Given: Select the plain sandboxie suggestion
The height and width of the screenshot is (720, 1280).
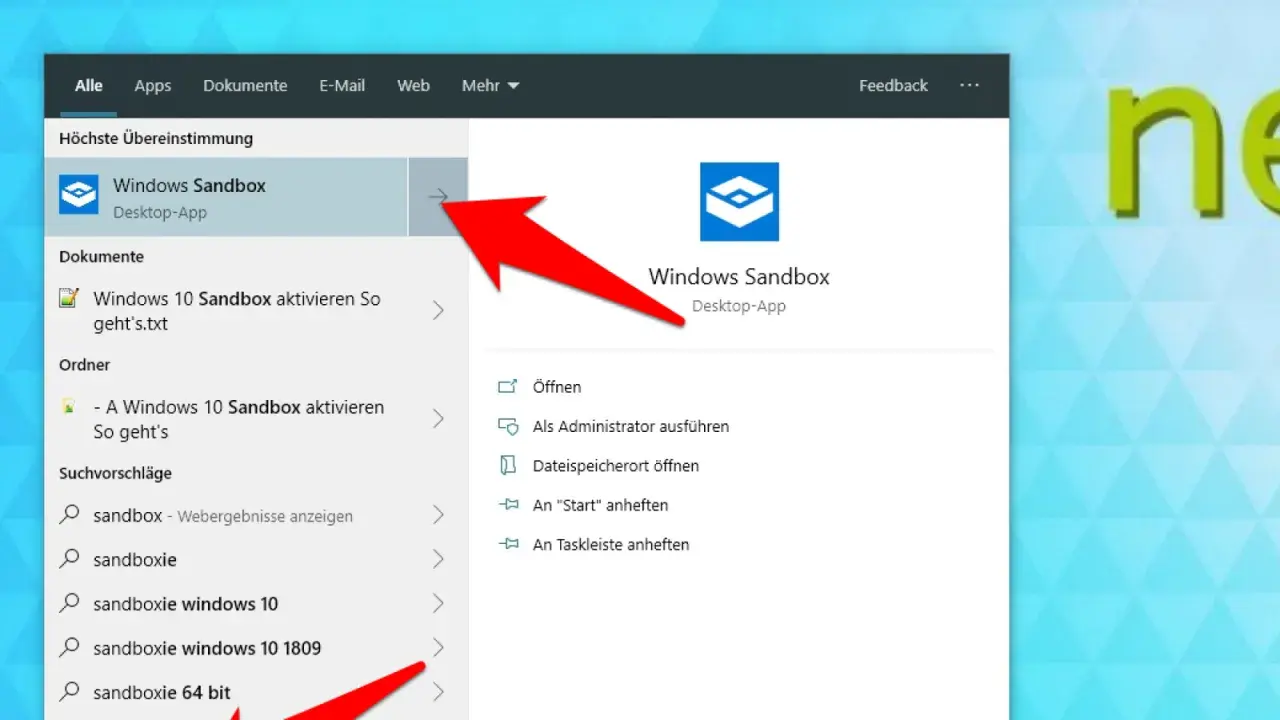Looking at the screenshot, I should click(x=135, y=560).
